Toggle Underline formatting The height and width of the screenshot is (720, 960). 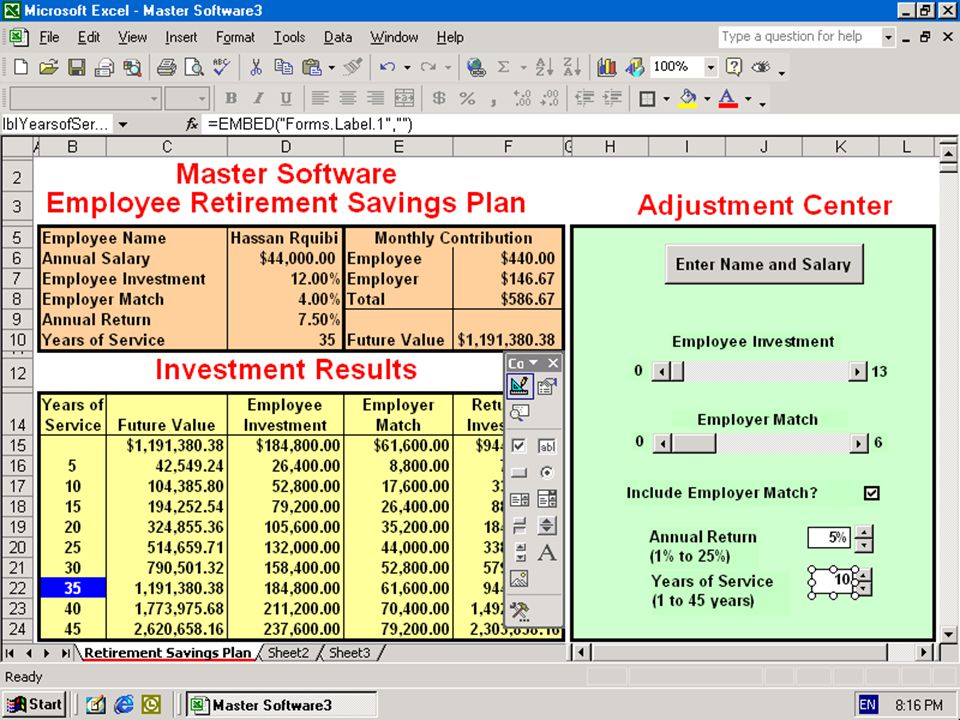(286, 98)
